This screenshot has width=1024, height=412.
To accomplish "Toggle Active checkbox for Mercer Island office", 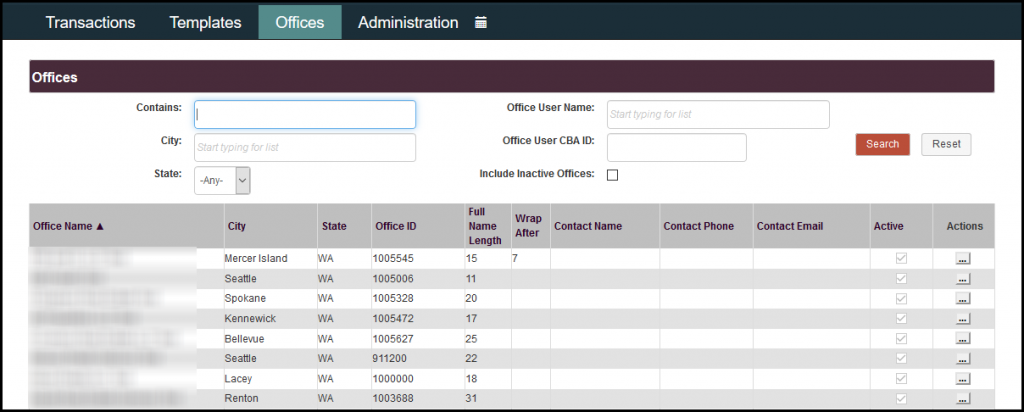I will pyautogui.click(x=901, y=259).
